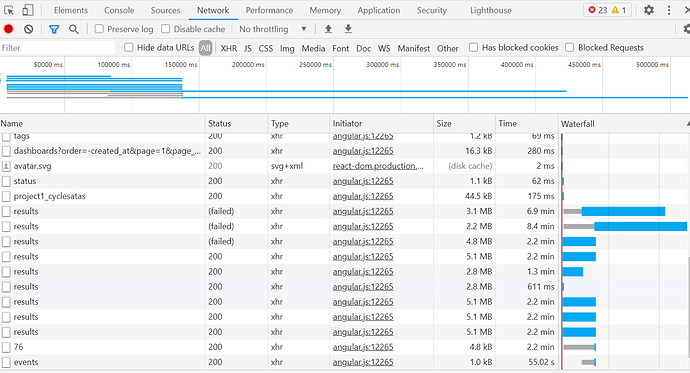Viewport: 690px width, 373px height.
Task: Filter requests by Img
Action: click(x=287, y=48)
